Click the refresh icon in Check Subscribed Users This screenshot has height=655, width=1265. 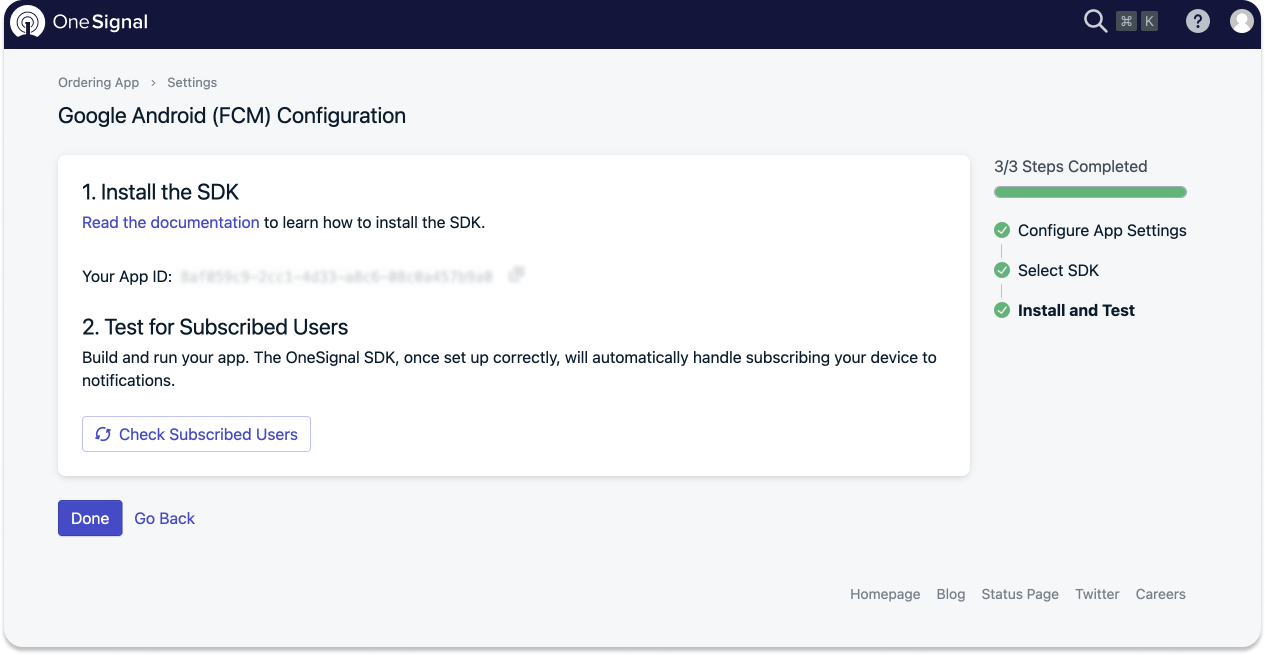click(103, 434)
